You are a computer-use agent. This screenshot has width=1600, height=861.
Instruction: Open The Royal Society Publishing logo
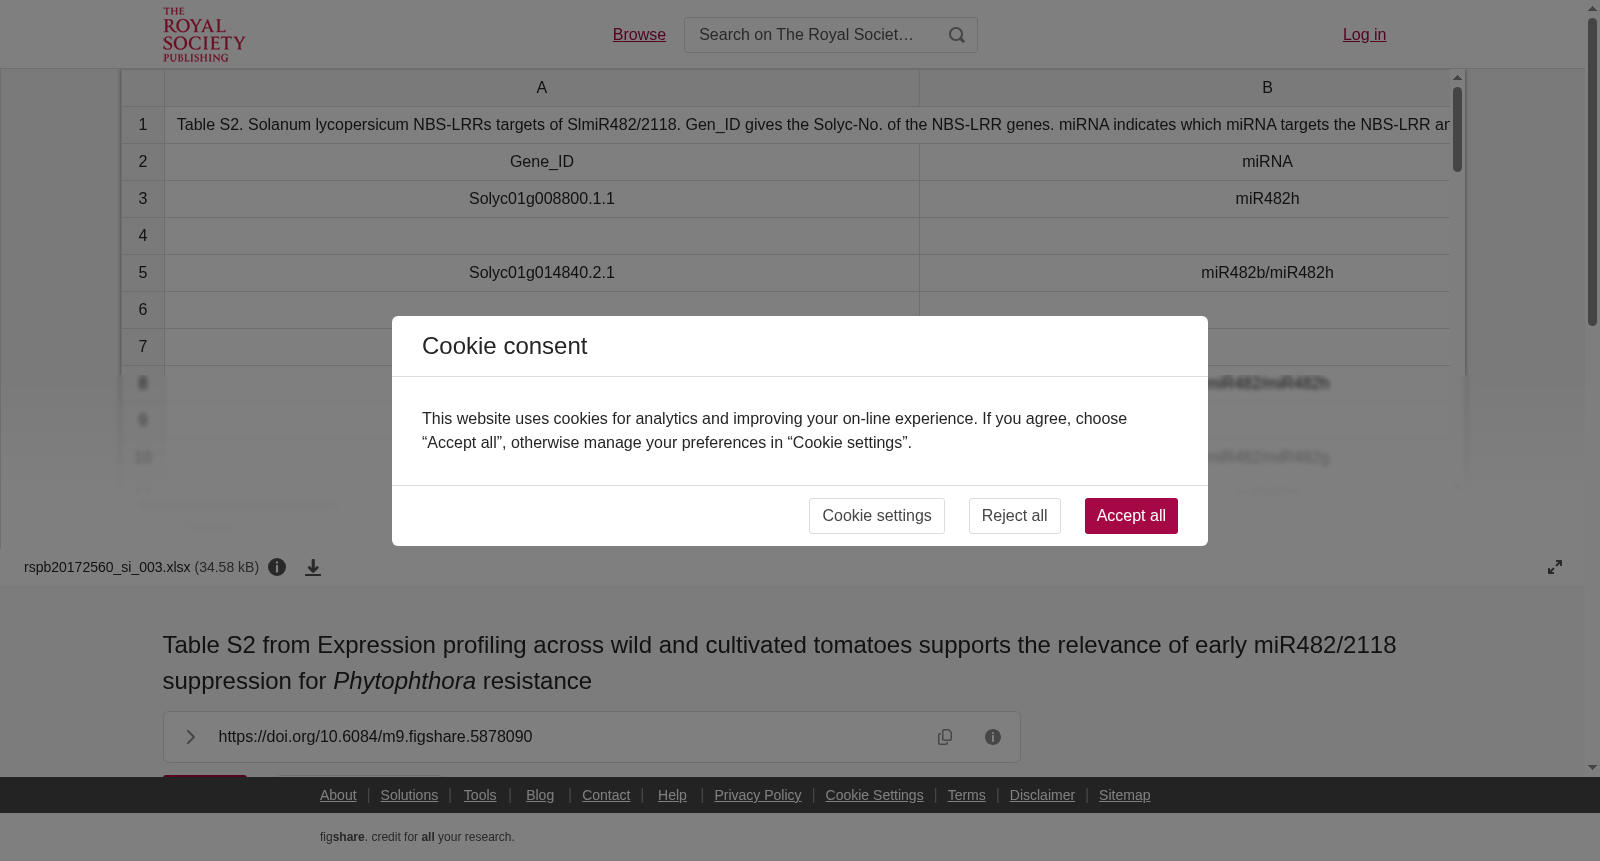(x=204, y=35)
